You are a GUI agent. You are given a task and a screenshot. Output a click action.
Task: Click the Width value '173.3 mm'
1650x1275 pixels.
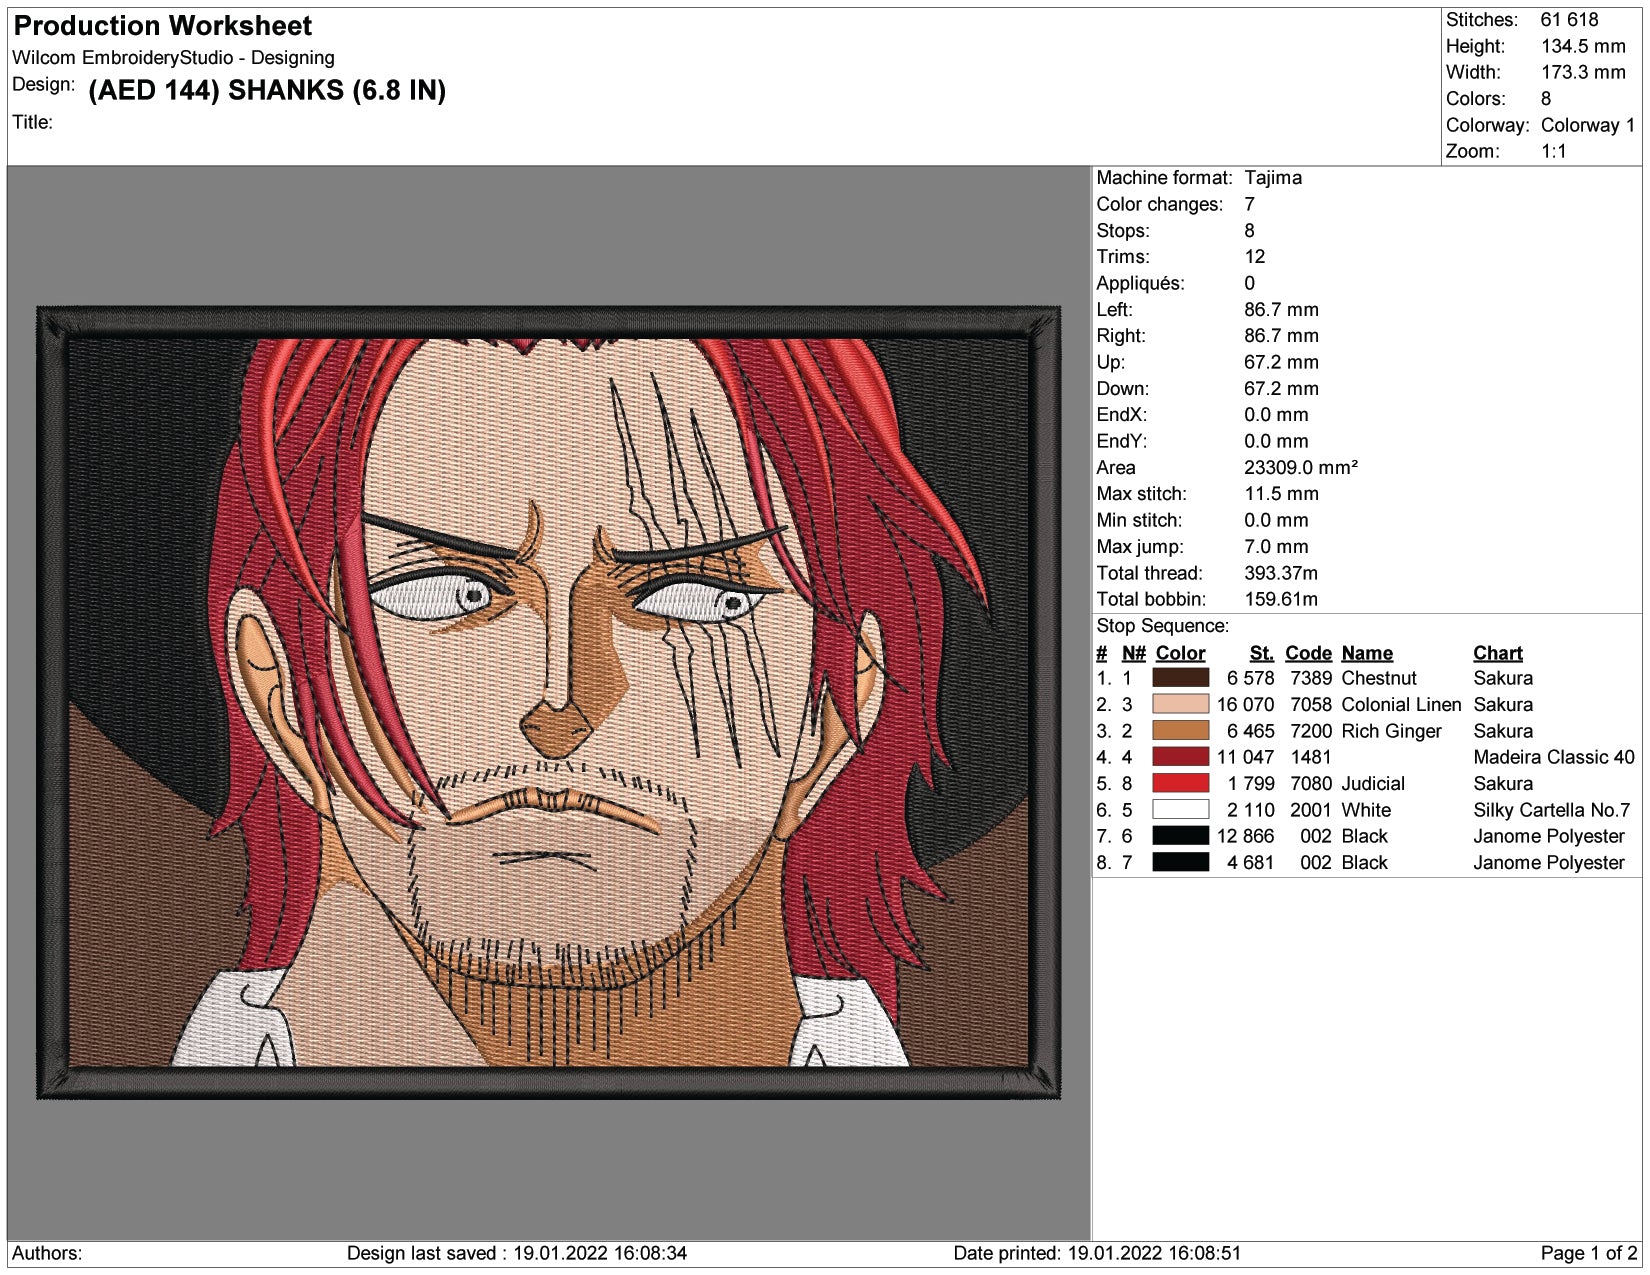[1583, 72]
